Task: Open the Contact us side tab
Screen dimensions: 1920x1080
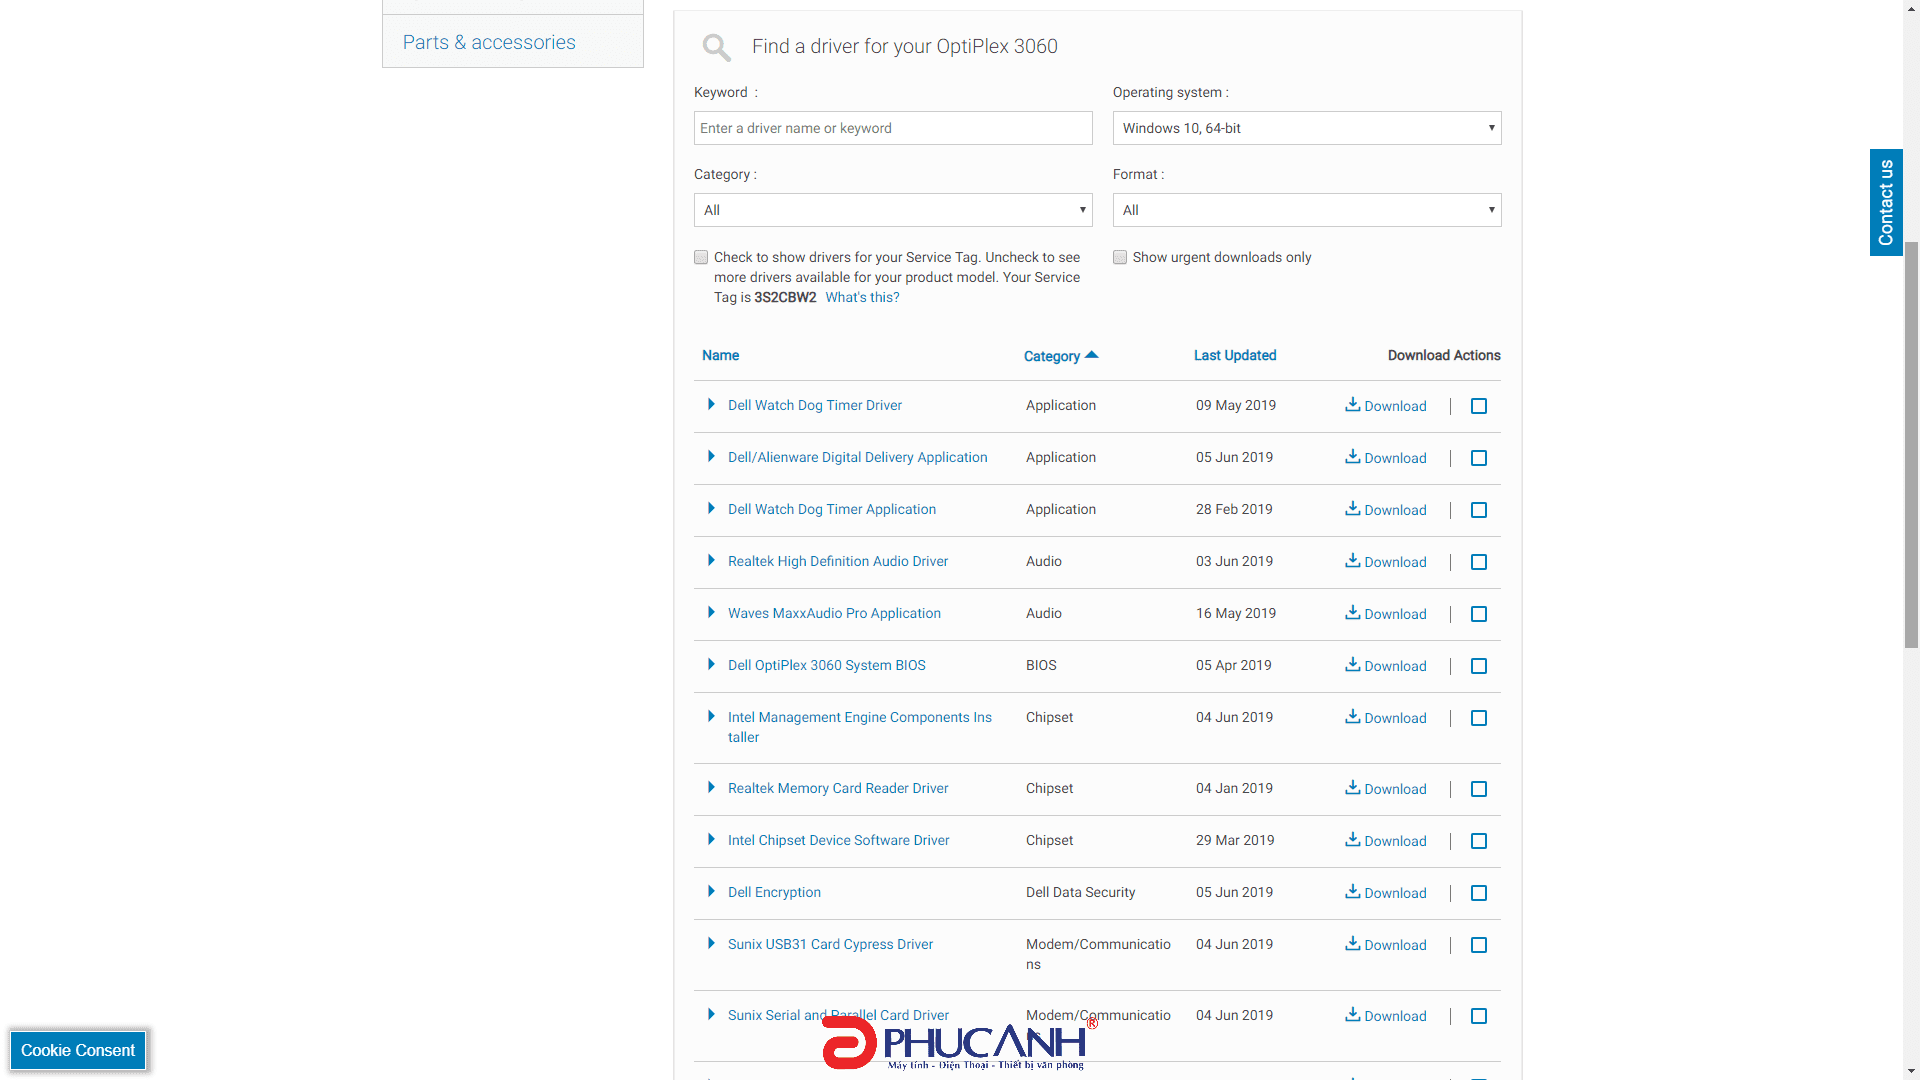Action: pos(1886,203)
